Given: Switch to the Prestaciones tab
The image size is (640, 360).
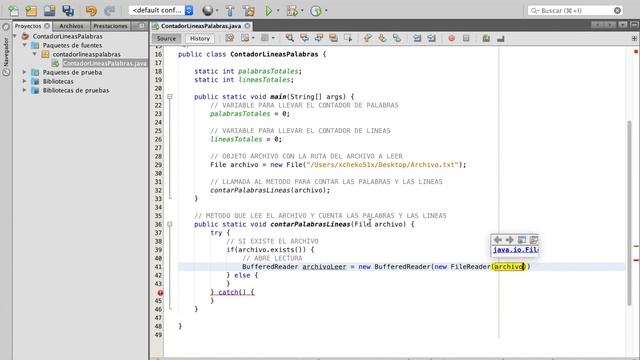Looking at the screenshot, I should pyautogui.click(x=110, y=26).
